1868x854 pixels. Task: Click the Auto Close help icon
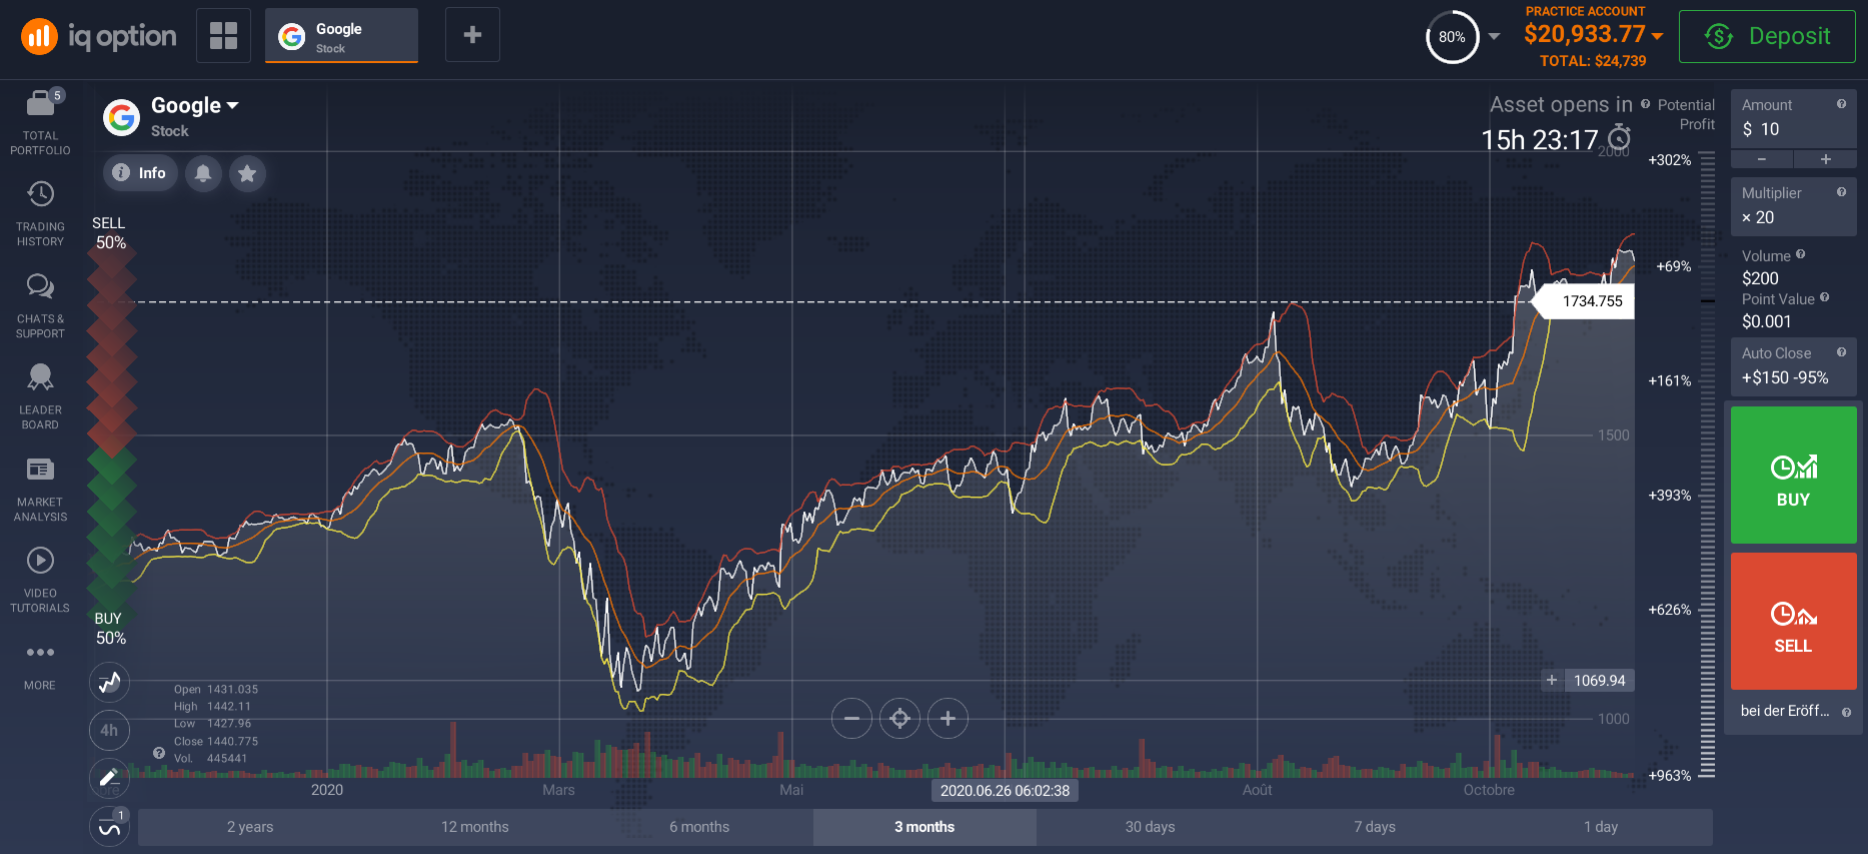[x=1841, y=352]
